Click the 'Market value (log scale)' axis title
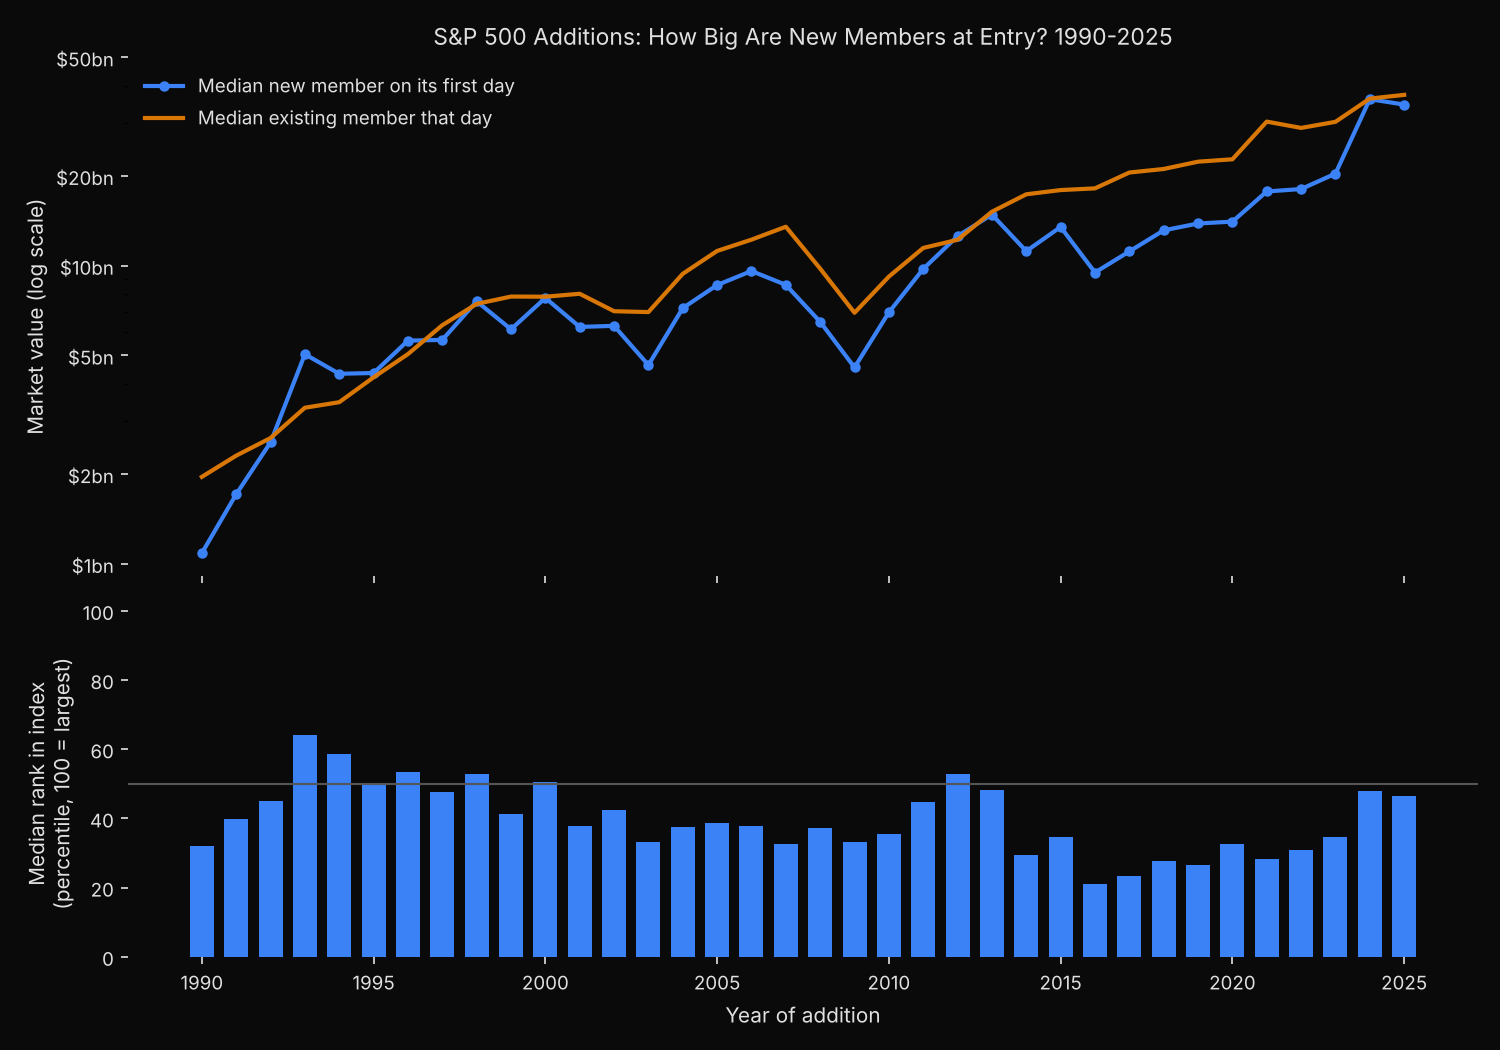The height and width of the screenshot is (1050, 1500). tap(36, 317)
